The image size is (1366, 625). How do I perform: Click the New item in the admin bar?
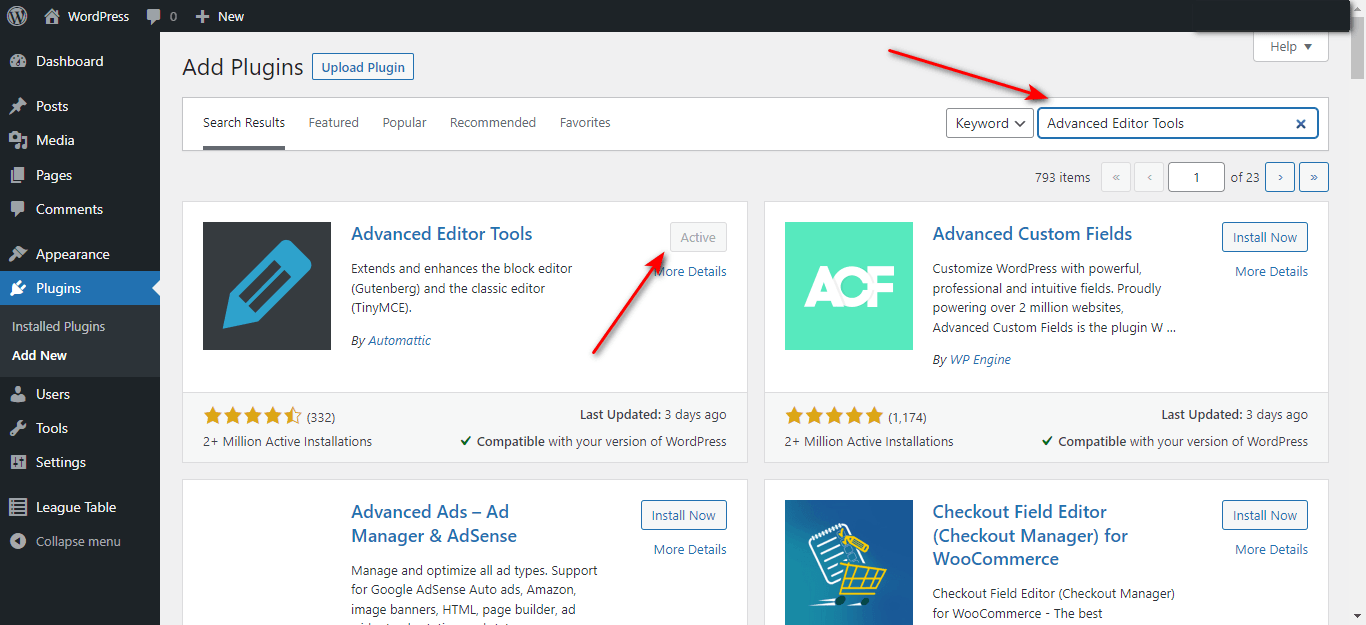pyautogui.click(x=219, y=15)
